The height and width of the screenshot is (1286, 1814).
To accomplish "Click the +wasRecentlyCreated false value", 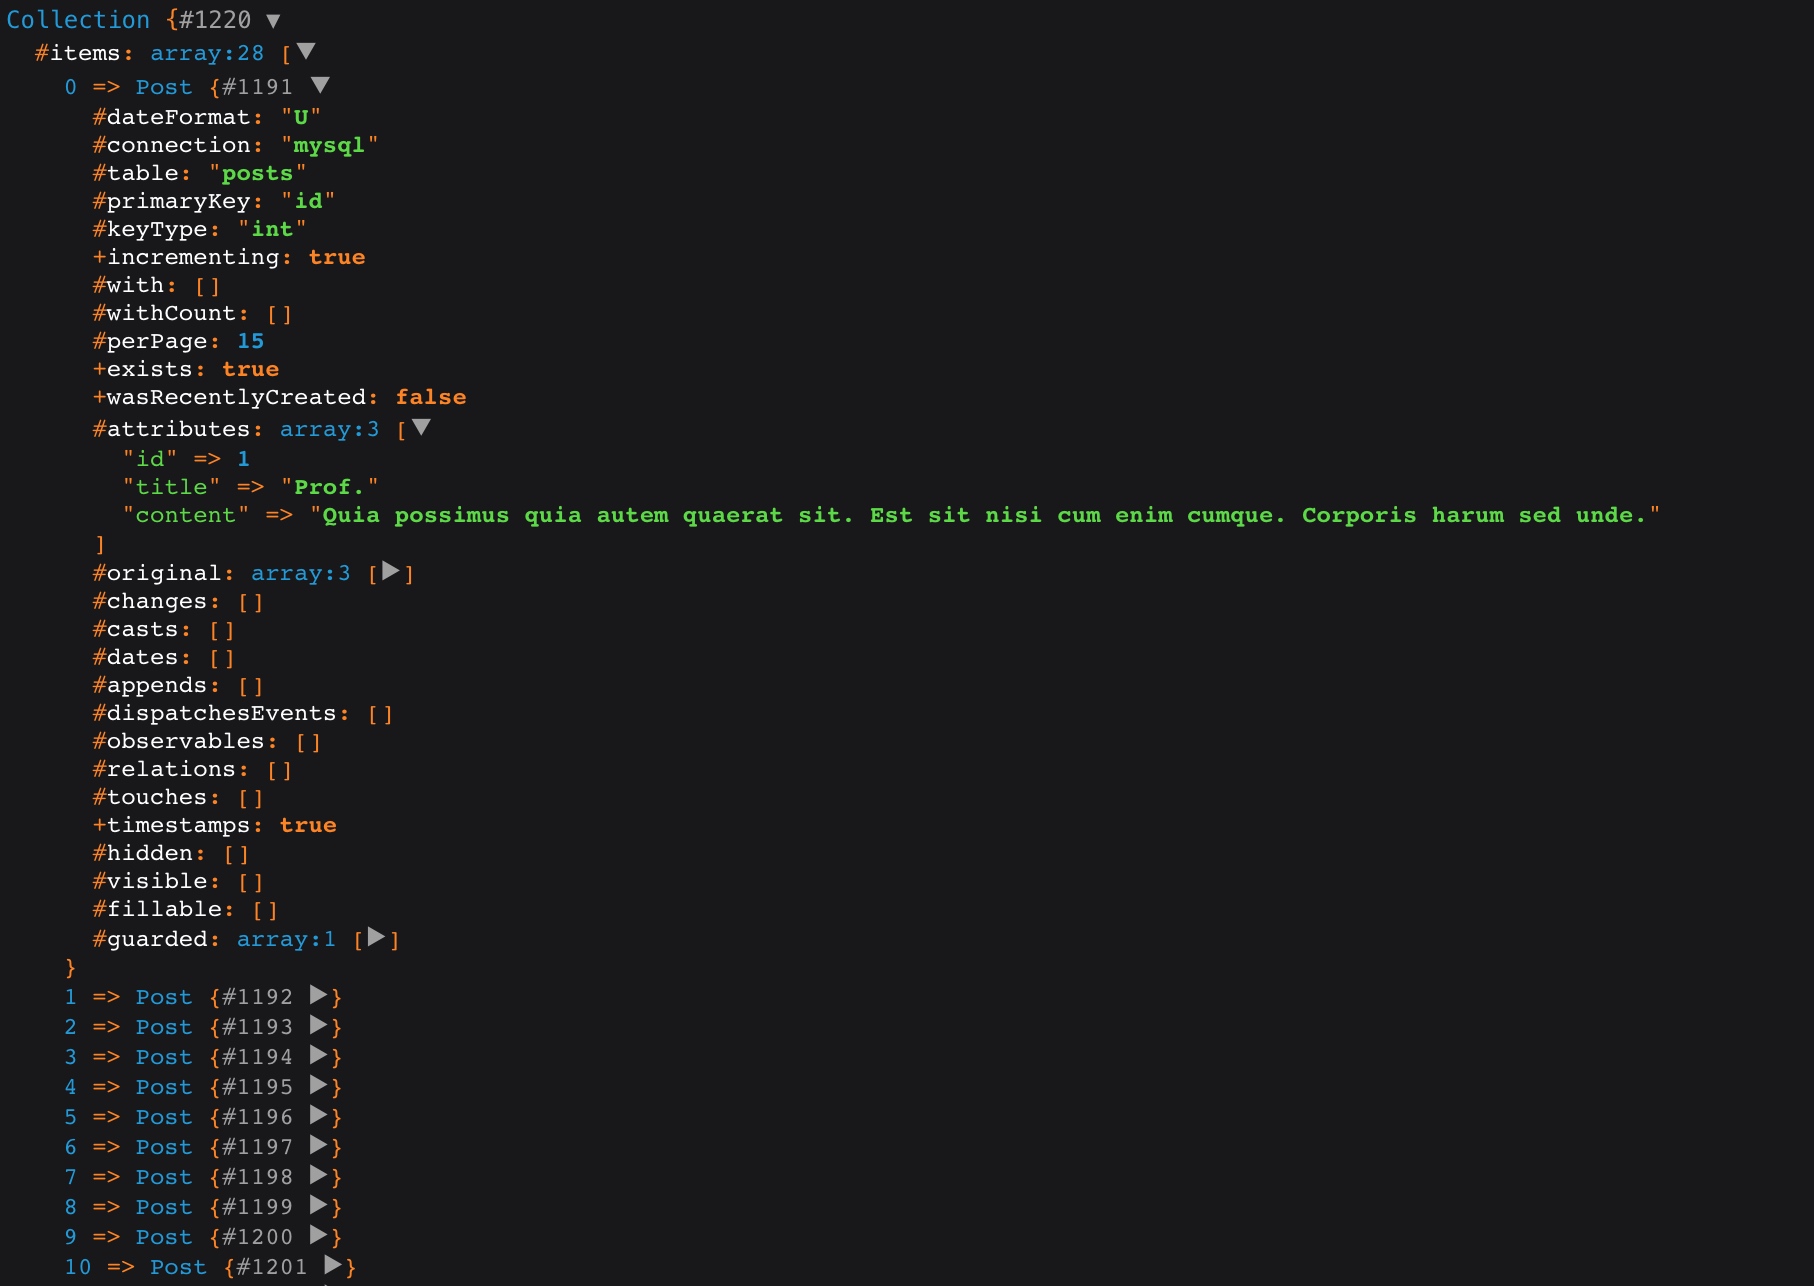I will (x=431, y=397).
